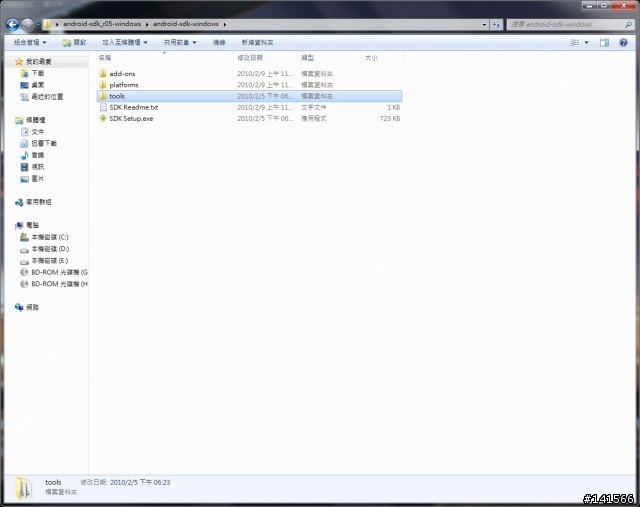This screenshot has height=507, width=640.
Task: Click android-sdk-windows in the address path
Action: [186, 24]
